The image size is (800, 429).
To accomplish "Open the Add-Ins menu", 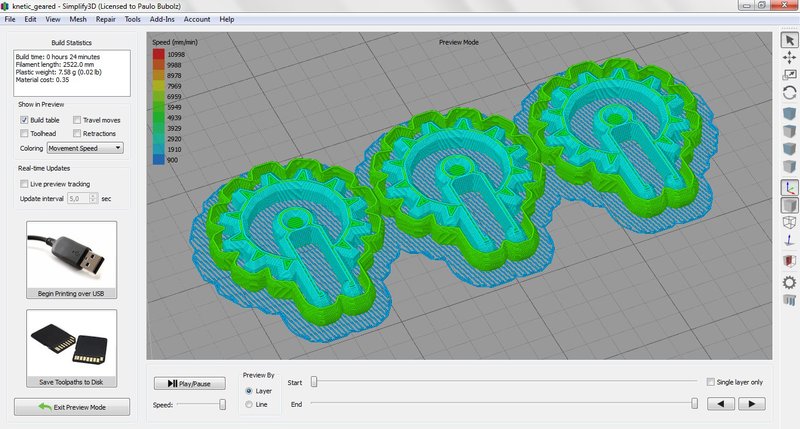I will click(162, 19).
